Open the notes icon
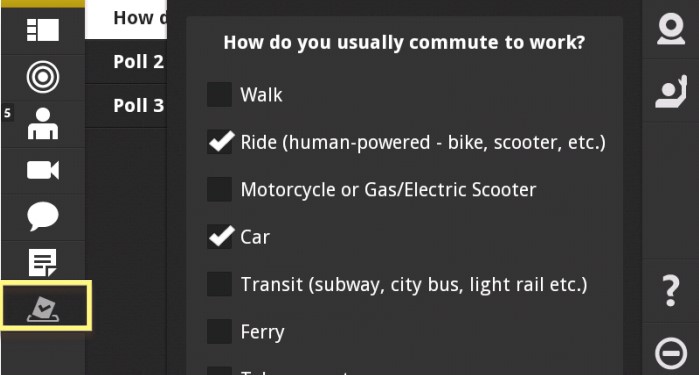 tap(43, 263)
